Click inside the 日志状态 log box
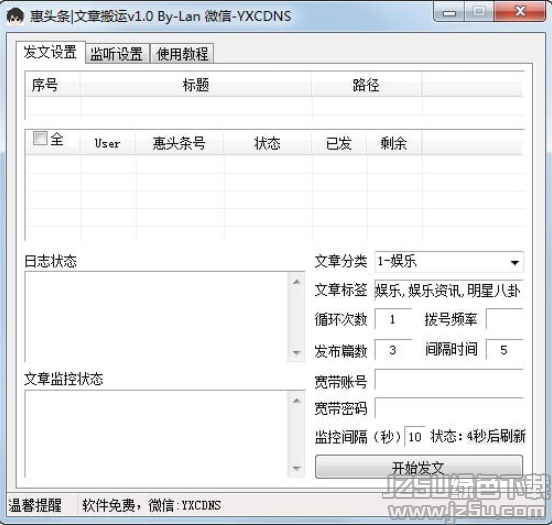This screenshot has height=525, width=552. [x=157, y=317]
